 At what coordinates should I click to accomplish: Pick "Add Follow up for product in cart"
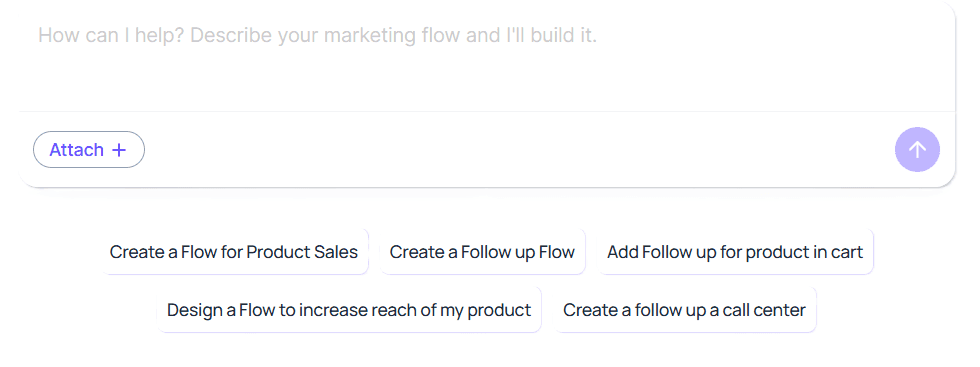tap(735, 252)
